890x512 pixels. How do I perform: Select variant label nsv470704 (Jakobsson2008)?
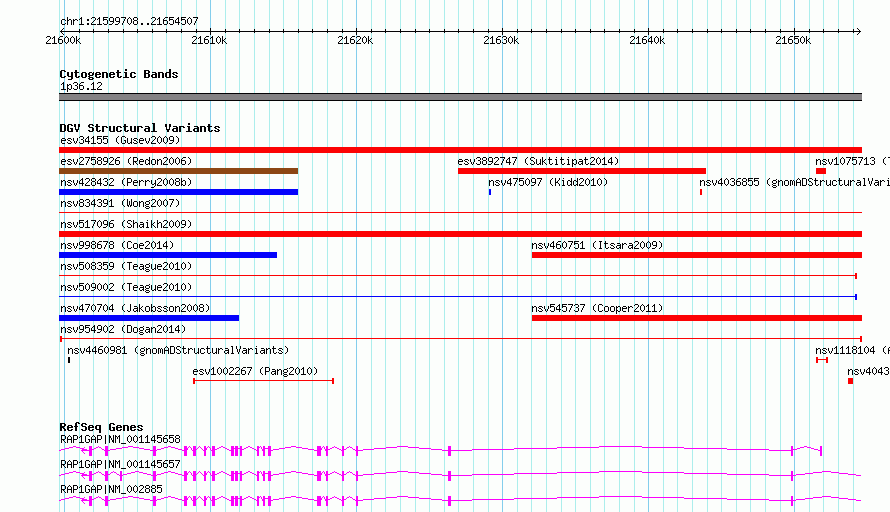(x=135, y=308)
